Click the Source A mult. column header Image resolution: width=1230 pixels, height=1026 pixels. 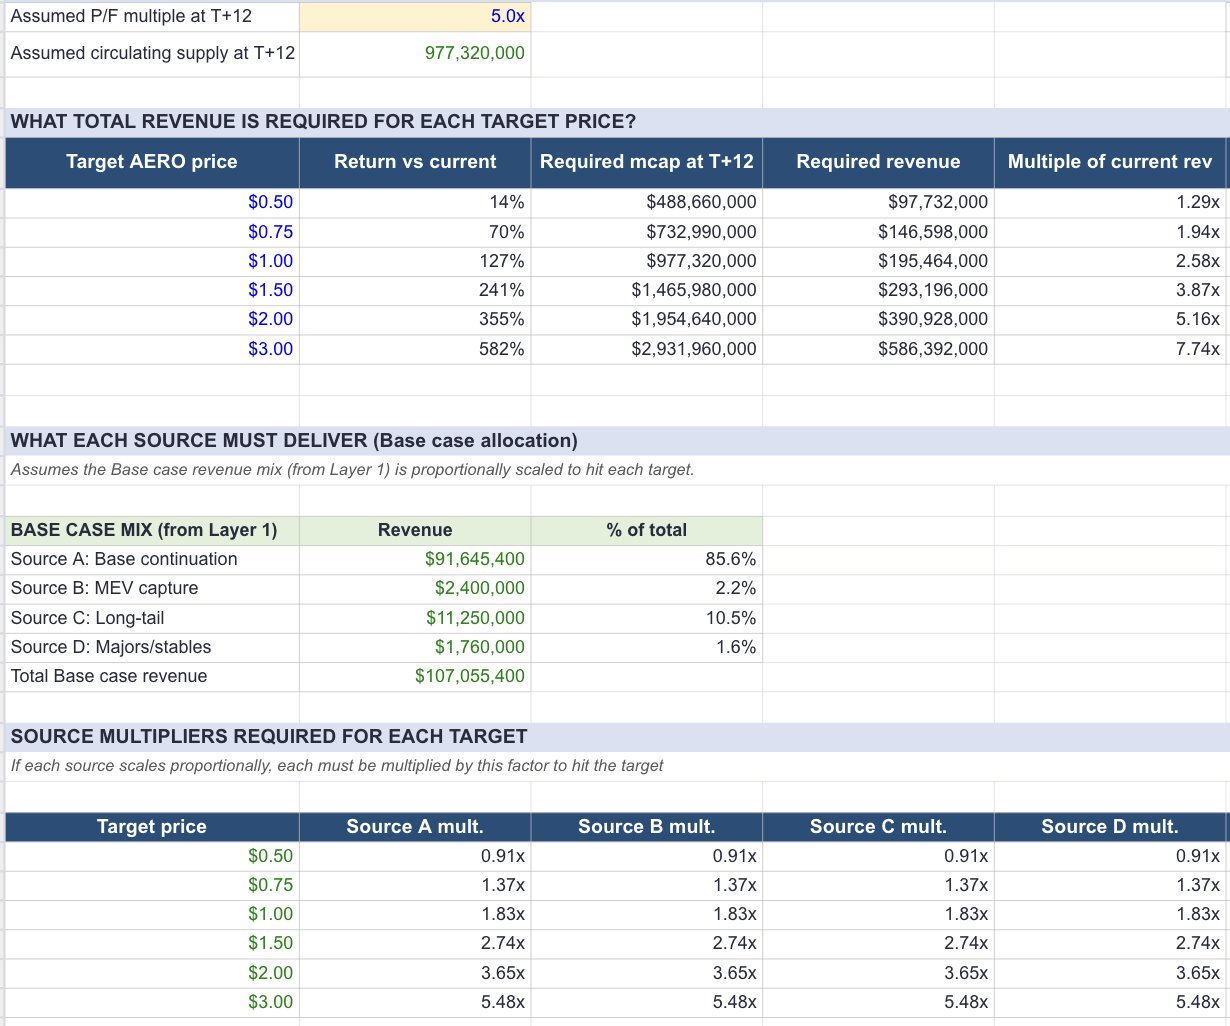point(414,827)
